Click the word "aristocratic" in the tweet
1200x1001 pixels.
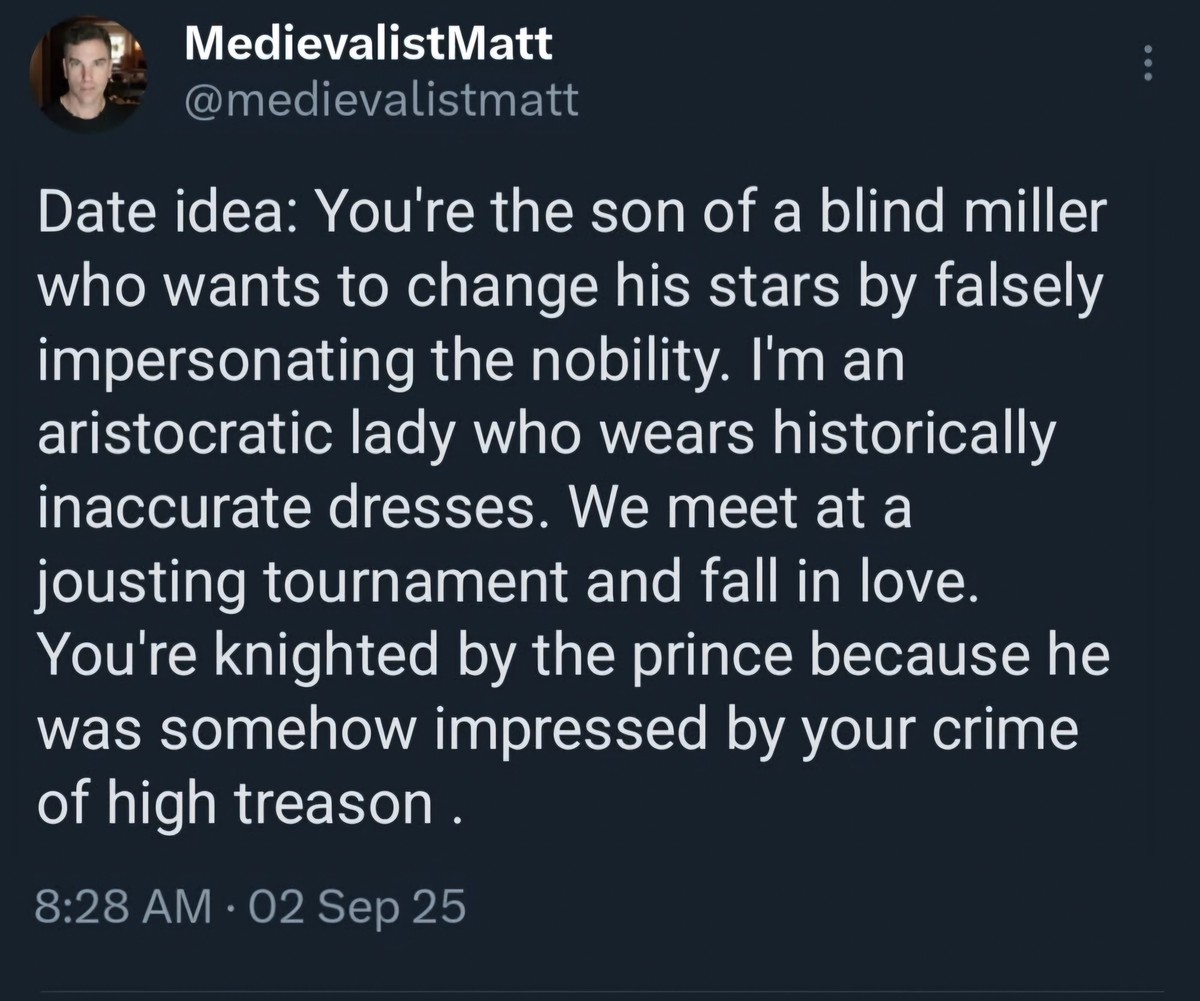coord(193,434)
